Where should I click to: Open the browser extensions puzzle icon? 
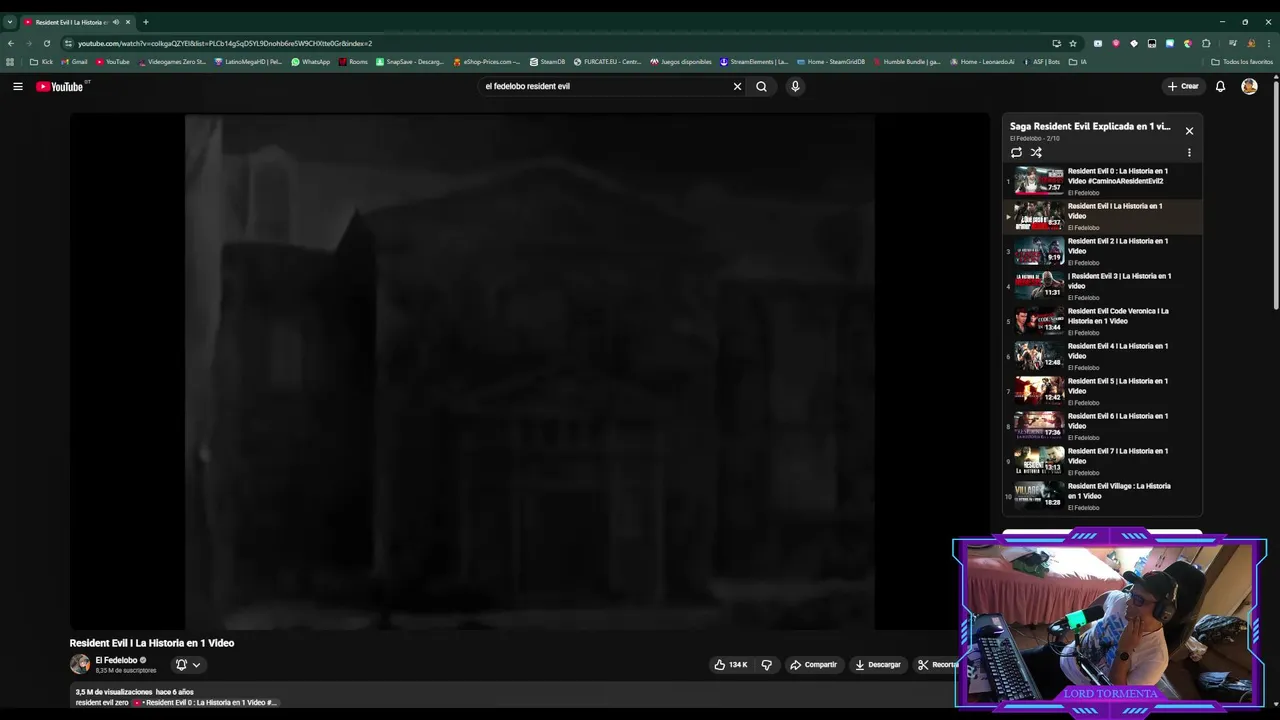point(1206,43)
